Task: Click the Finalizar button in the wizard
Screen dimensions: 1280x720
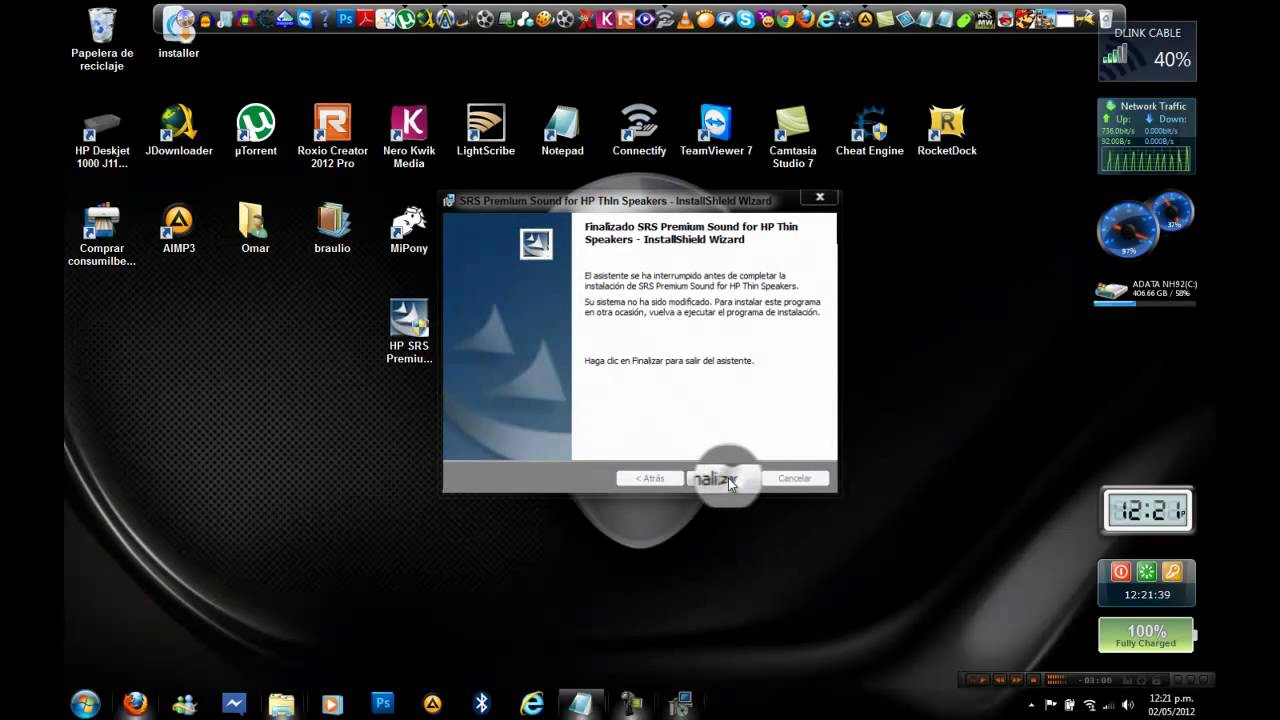Action: tap(723, 478)
